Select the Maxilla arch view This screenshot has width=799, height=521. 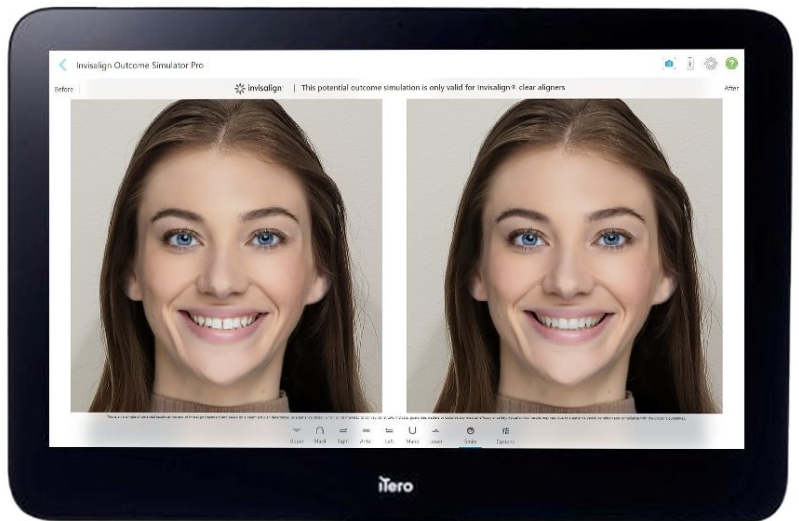tap(319, 435)
